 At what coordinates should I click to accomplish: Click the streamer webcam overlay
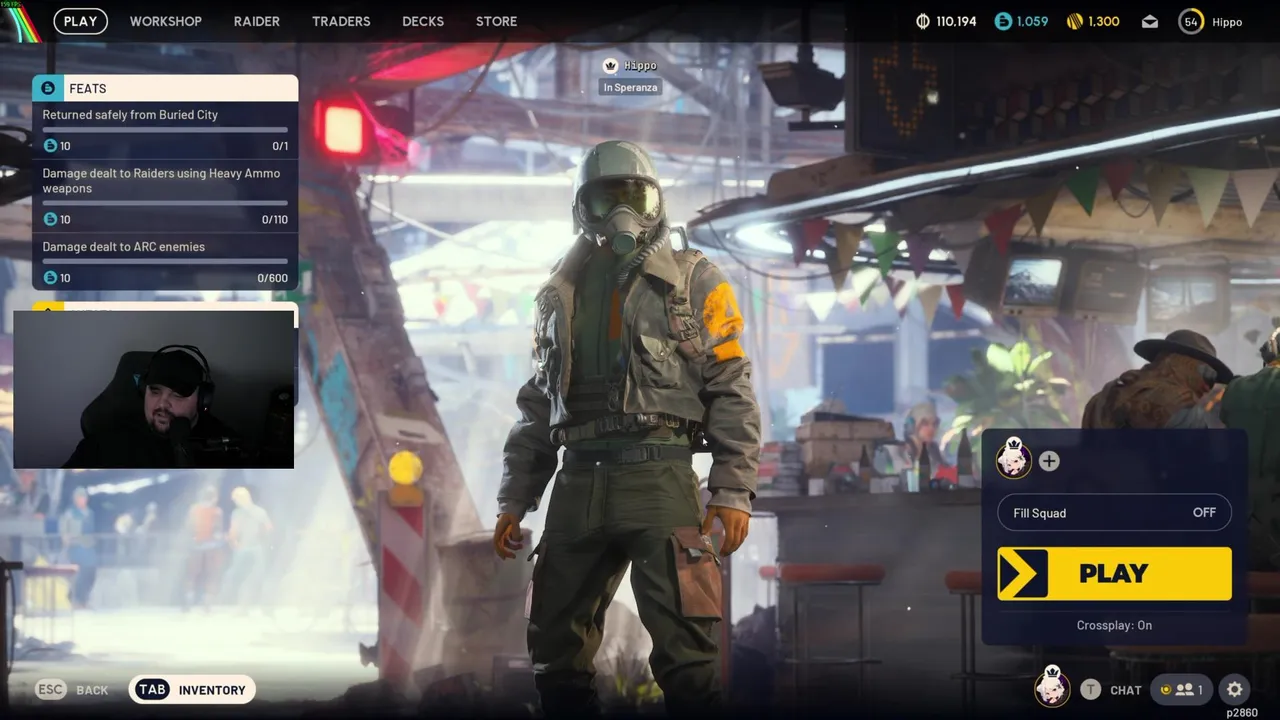[154, 389]
